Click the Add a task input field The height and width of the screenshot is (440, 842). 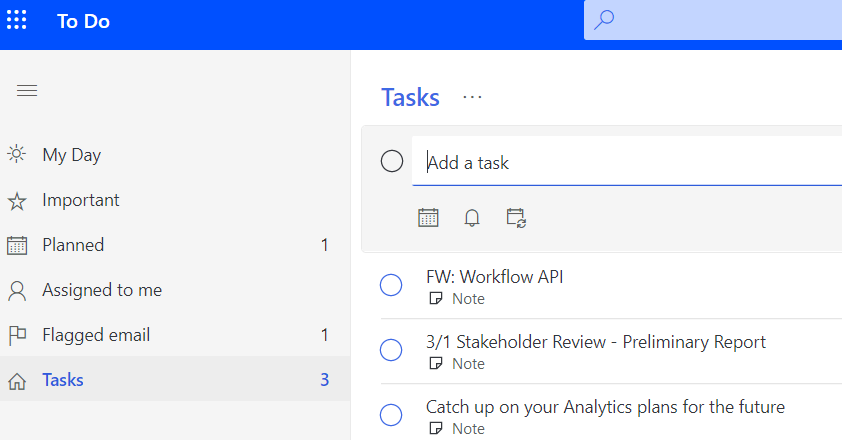620,162
